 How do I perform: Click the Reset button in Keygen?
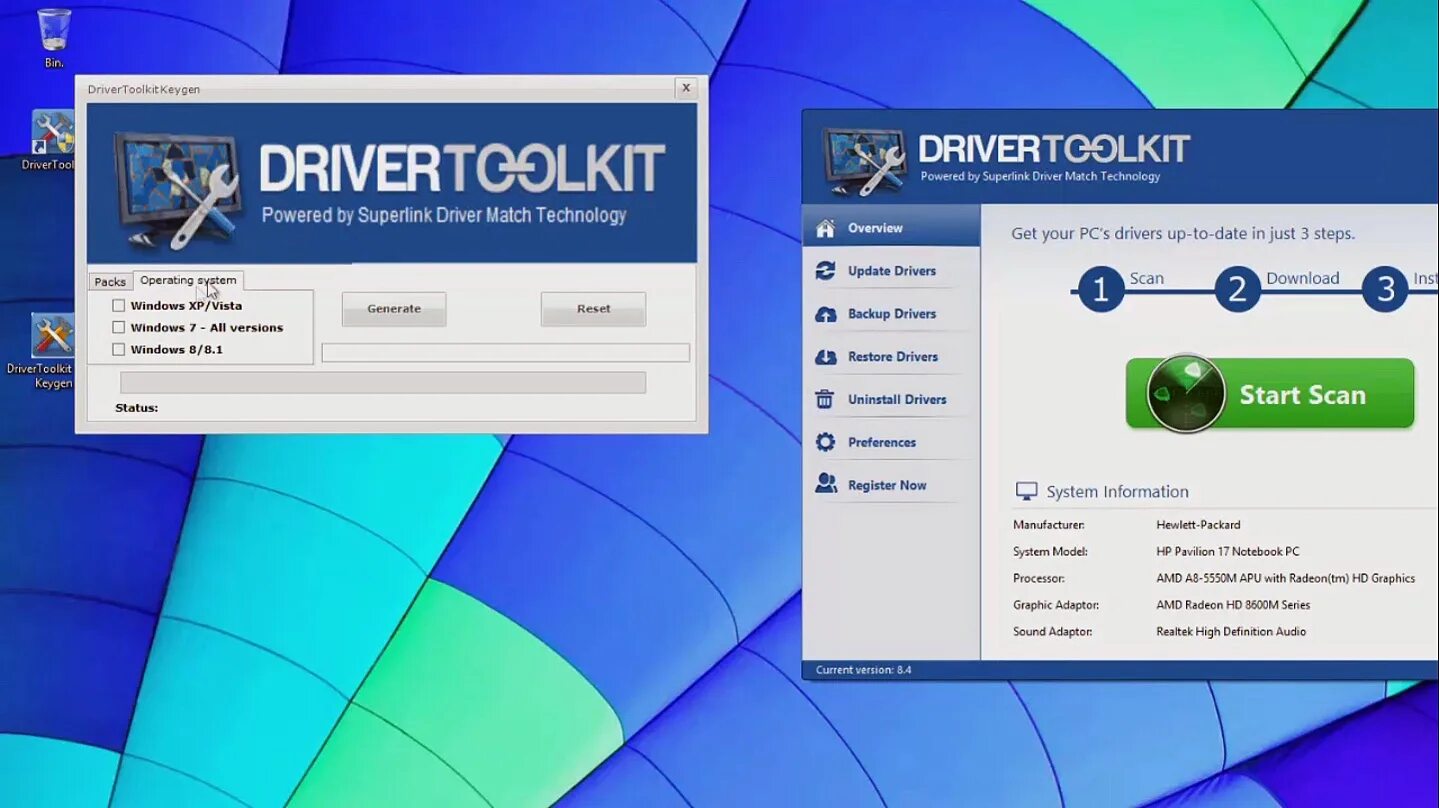593,309
